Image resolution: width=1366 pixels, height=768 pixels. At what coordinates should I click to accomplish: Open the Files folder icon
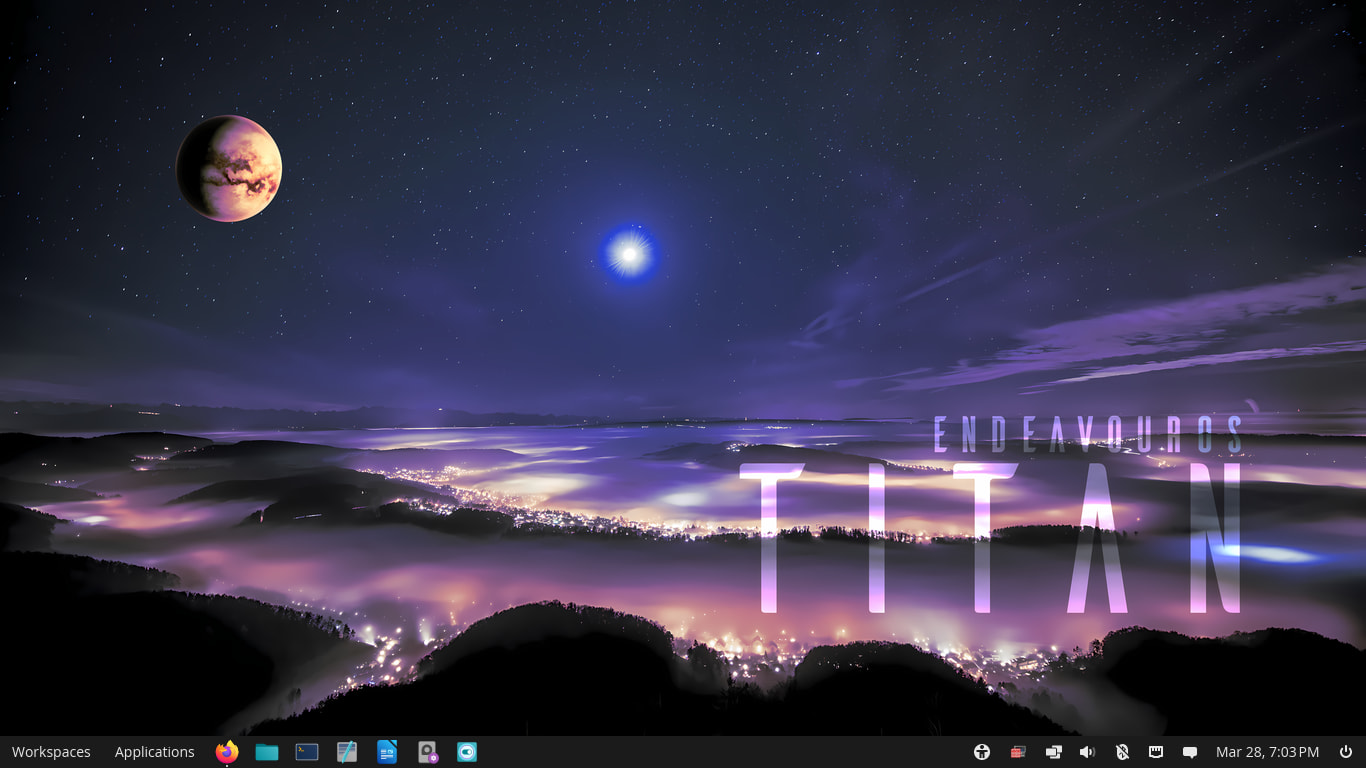pos(267,752)
